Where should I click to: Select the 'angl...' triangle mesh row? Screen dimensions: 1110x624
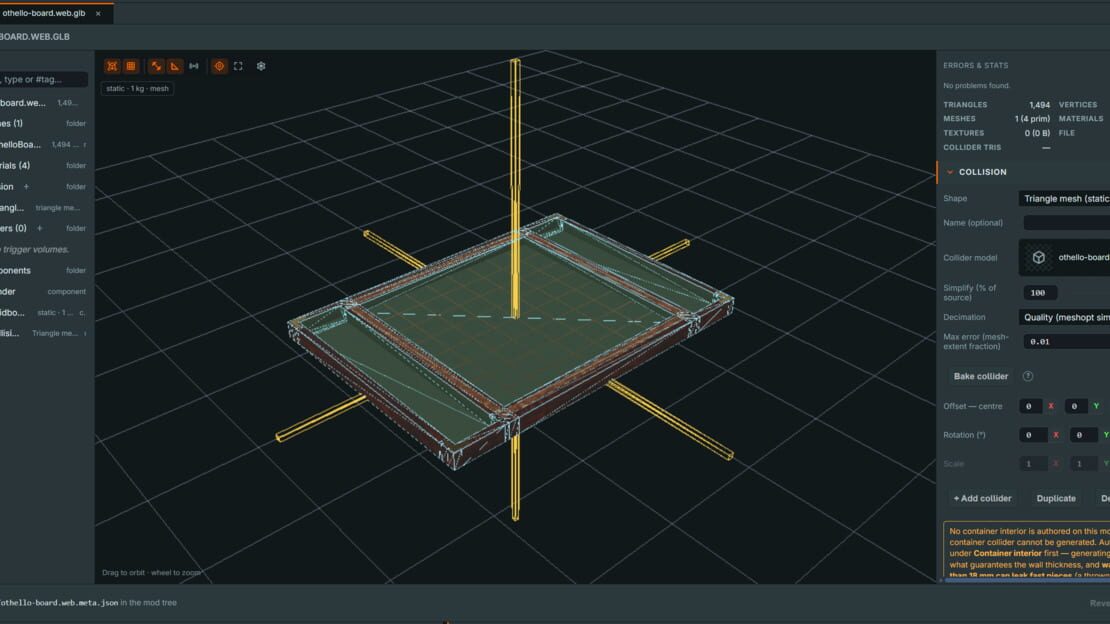[44, 208]
